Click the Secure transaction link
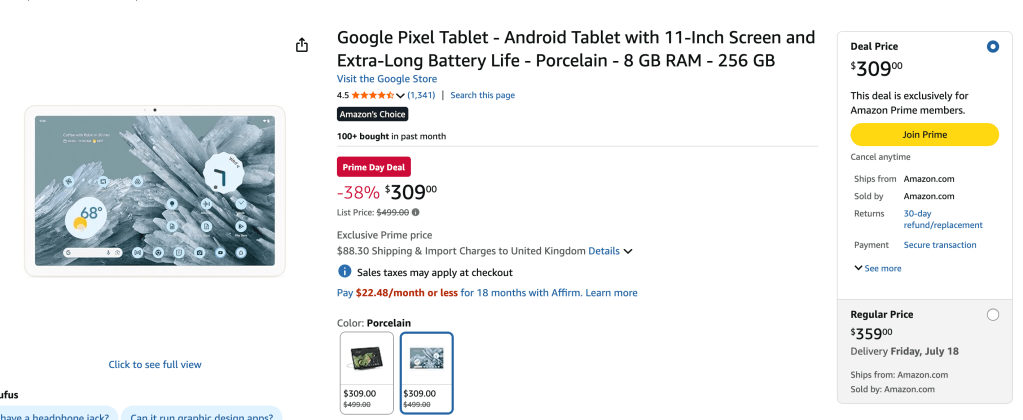Image resolution: width=1023 pixels, height=420 pixels. click(939, 245)
